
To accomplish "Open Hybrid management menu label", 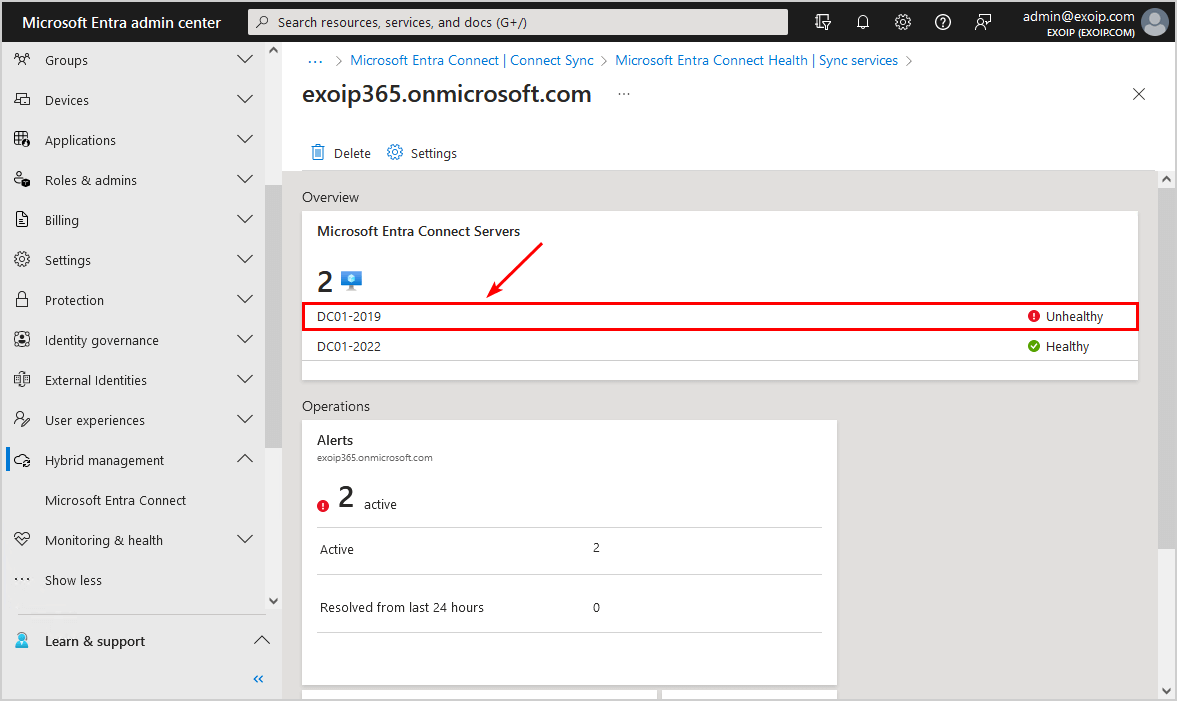I will coord(104,460).
